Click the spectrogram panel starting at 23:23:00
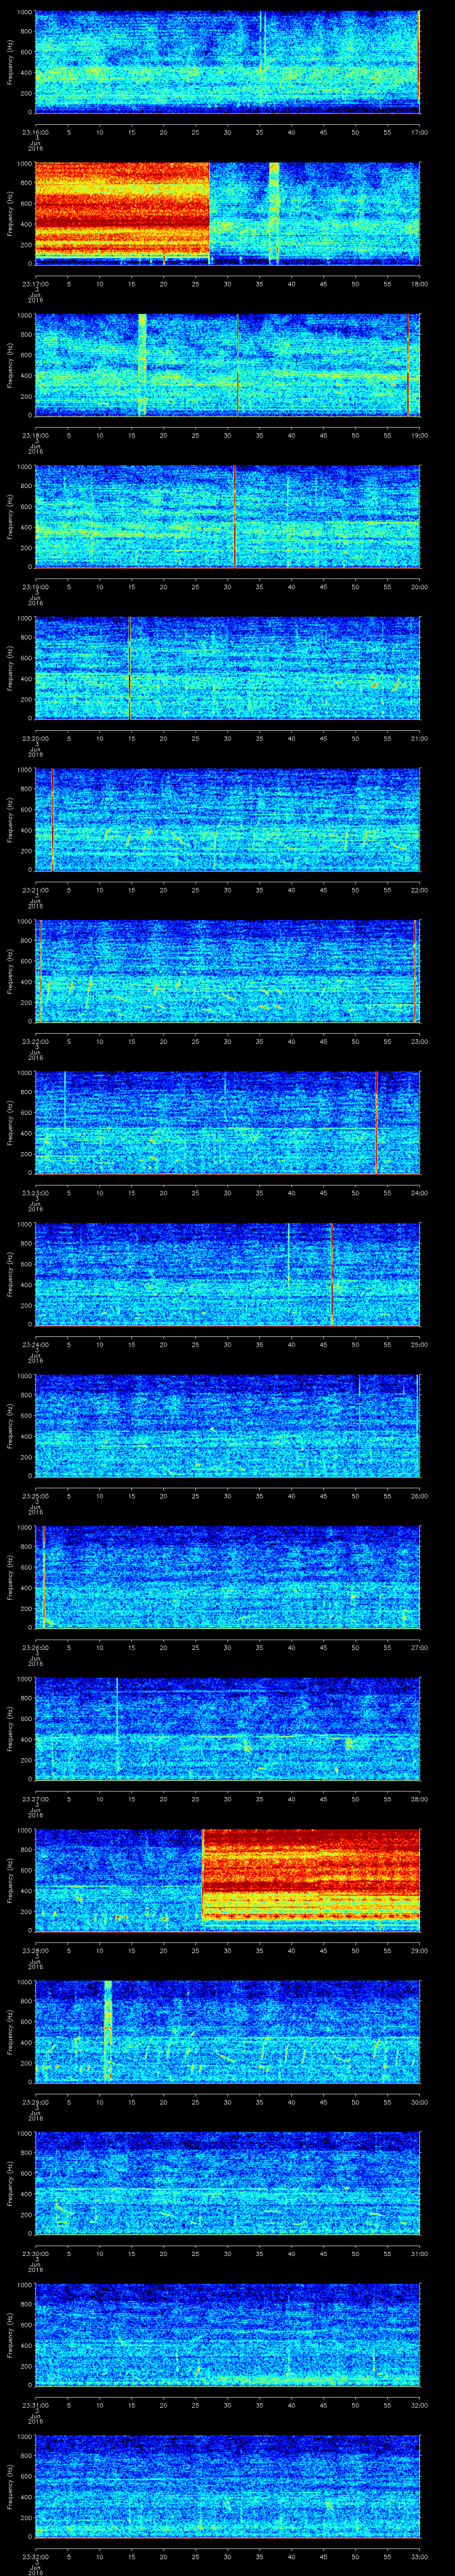The width and height of the screenshot is (455, 2576). click(x=228, y=1123)
